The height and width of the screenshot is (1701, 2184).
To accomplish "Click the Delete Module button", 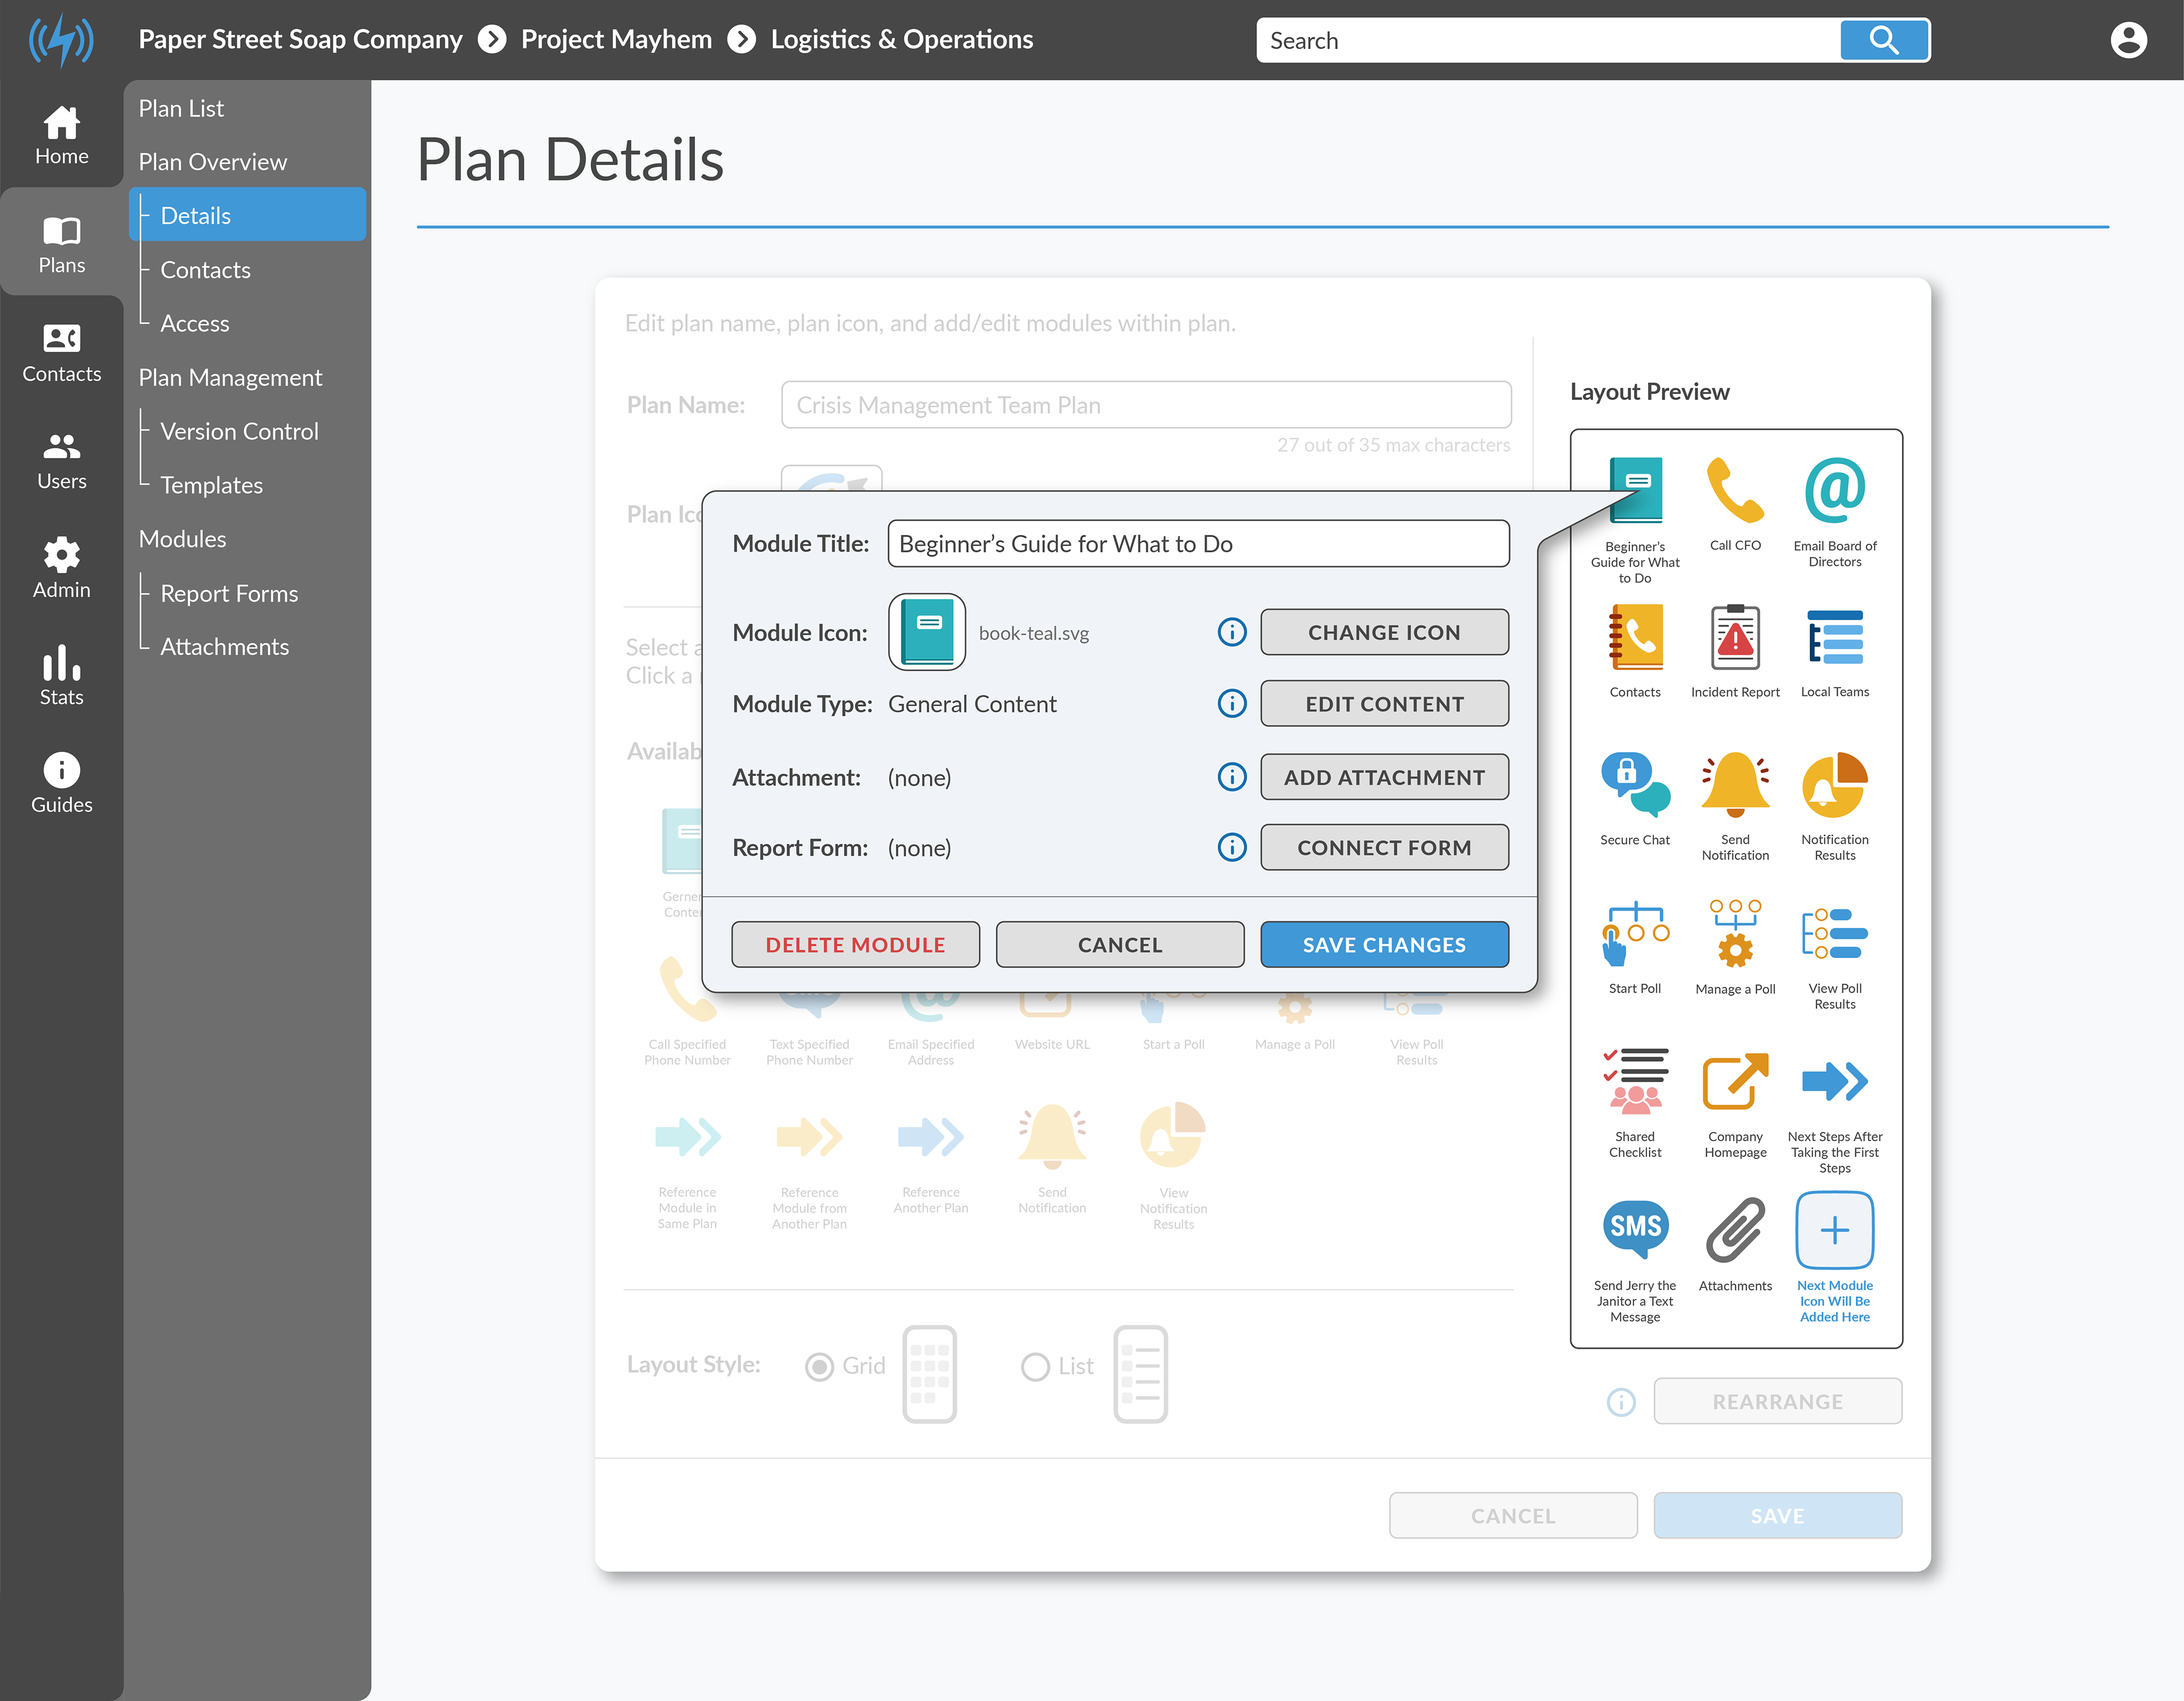I will (855, 945).
